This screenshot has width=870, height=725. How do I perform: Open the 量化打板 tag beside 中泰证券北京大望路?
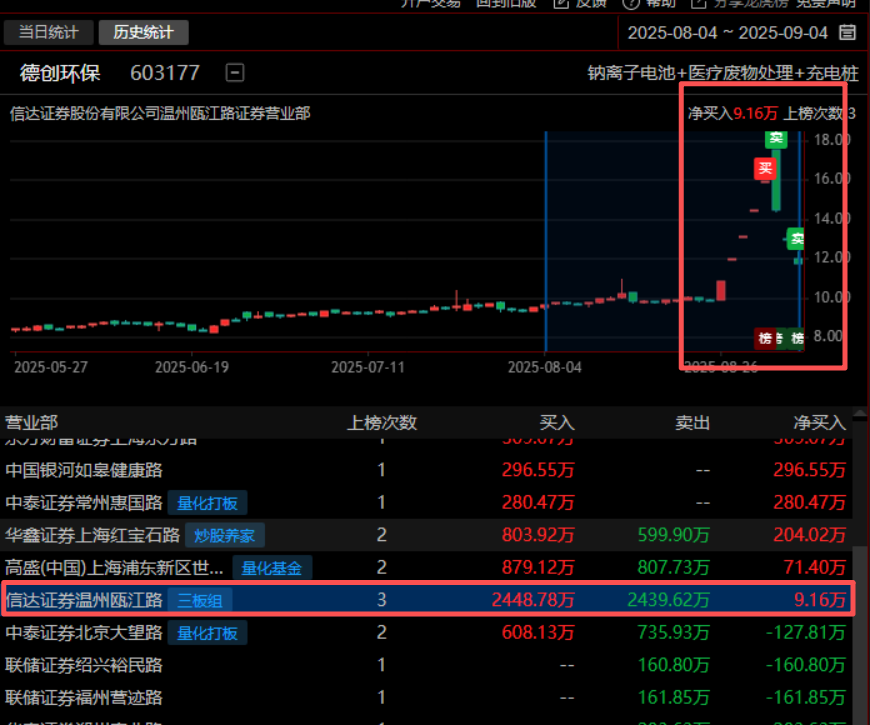[x=207, y=633]
